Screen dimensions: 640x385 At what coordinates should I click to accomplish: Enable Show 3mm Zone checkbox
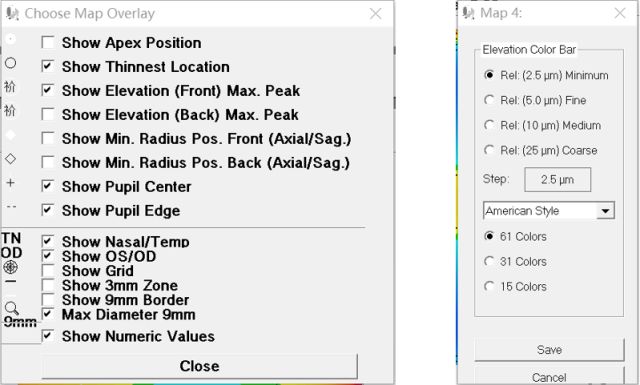tap(48, 285)
